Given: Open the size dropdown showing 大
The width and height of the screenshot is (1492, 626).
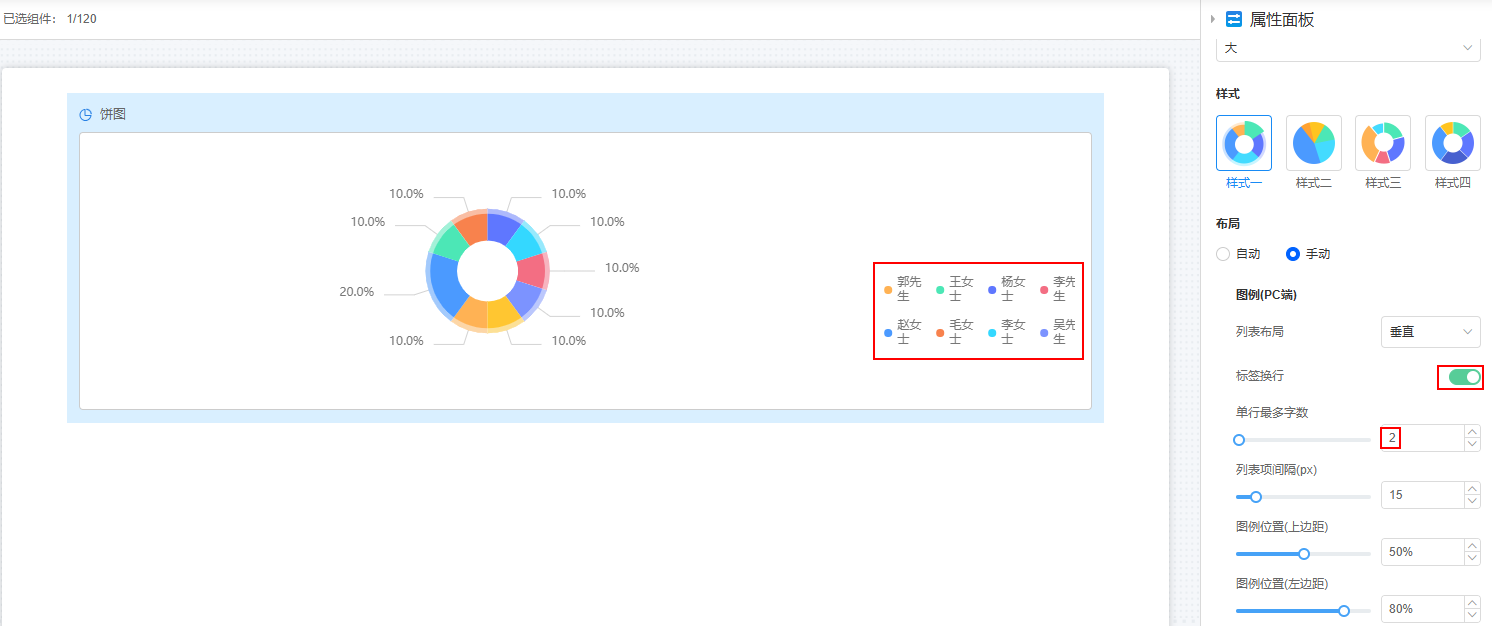Looking at the screenshot, I should coord(1348,47).
